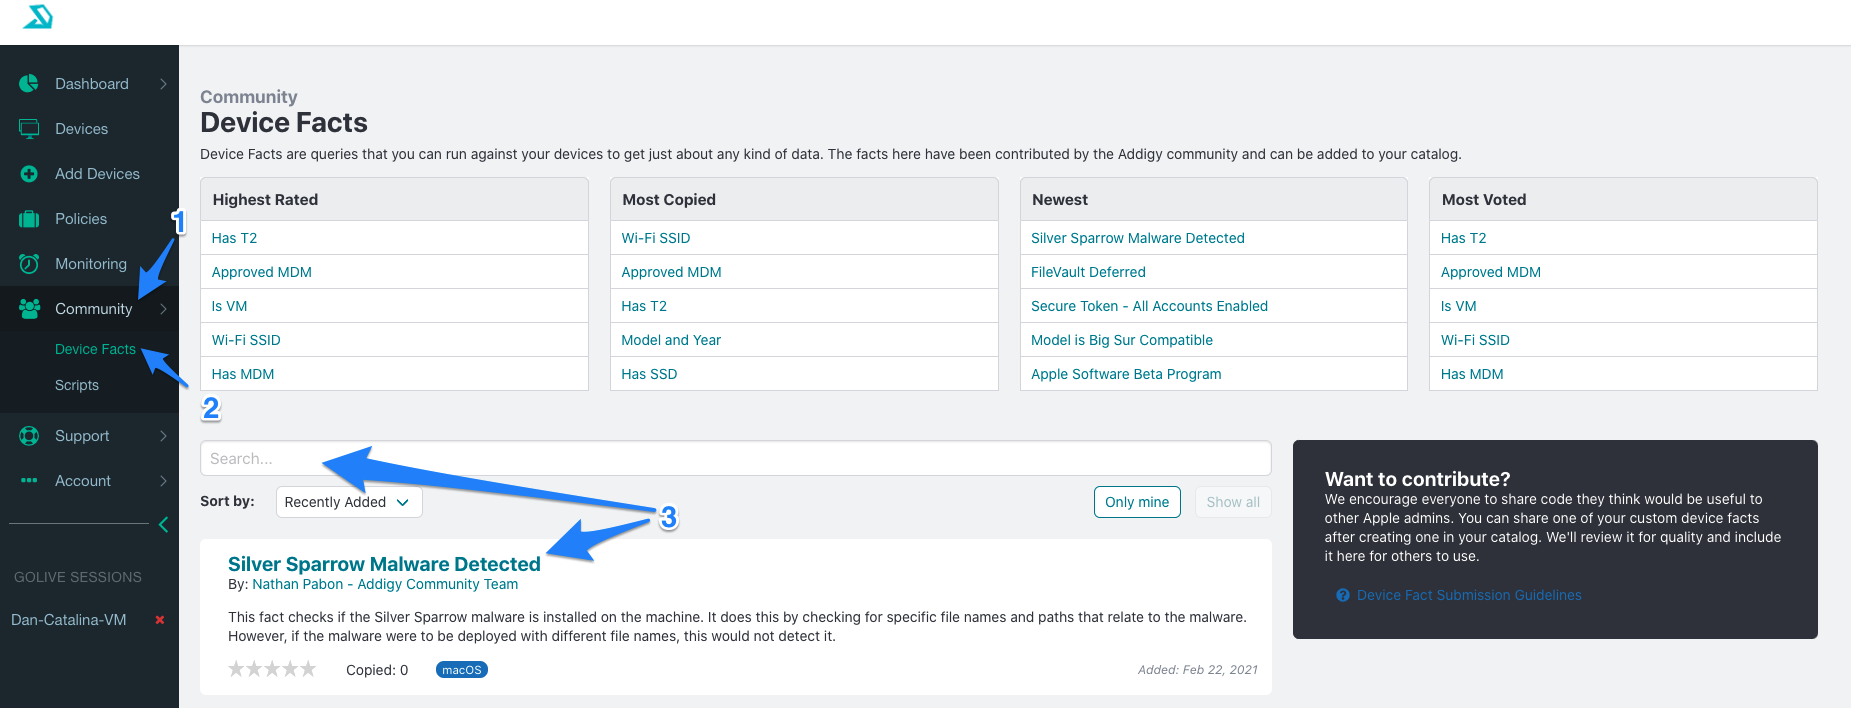Open Has SSD fact

click(x=649, y=374)
